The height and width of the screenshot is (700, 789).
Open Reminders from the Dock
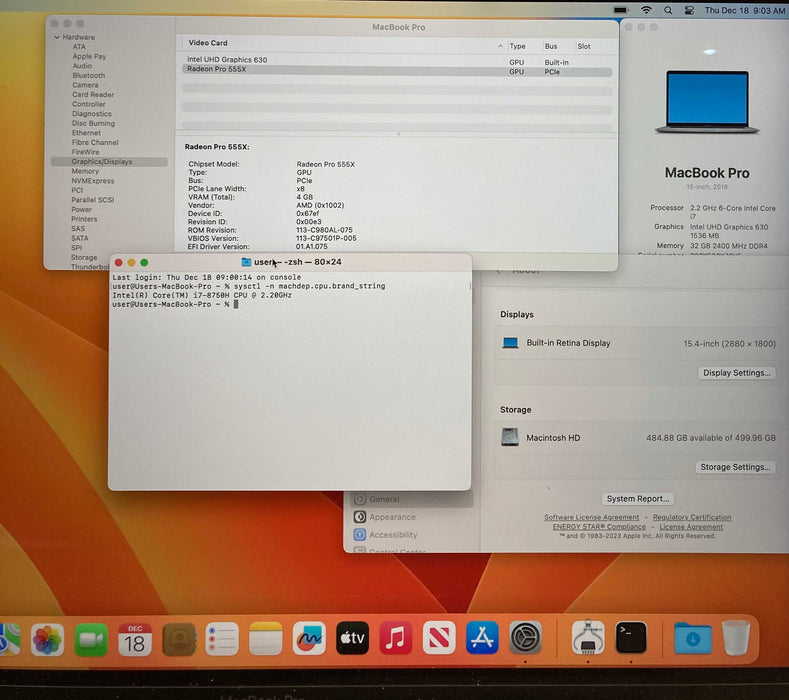(222, 639)
